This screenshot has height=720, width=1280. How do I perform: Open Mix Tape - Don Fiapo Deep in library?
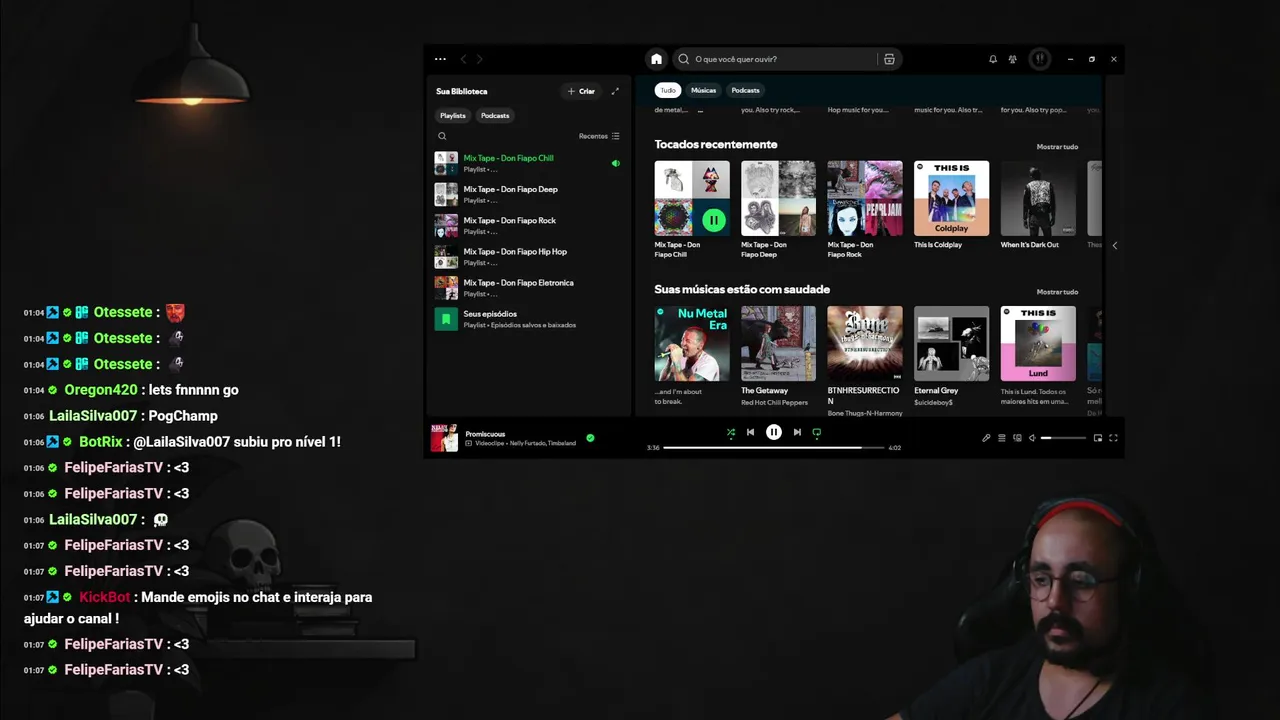527,194
